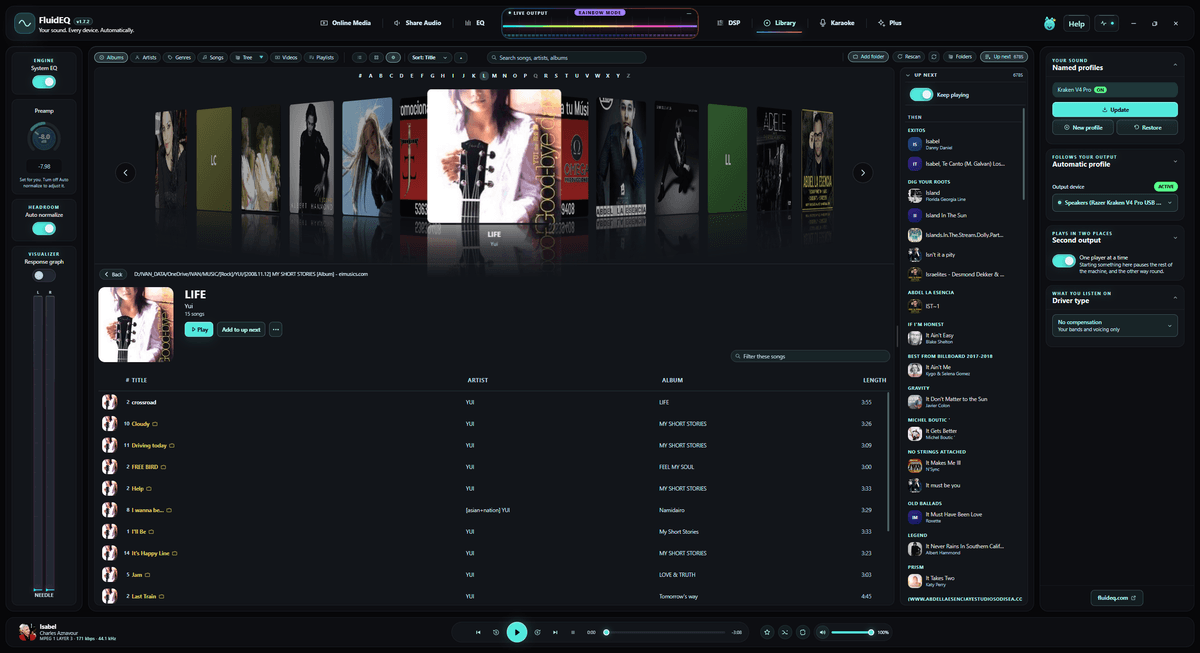Click the refresh icon next to Rescan
This screenshot has height=653, width=1200.
(x=934, y=57)
